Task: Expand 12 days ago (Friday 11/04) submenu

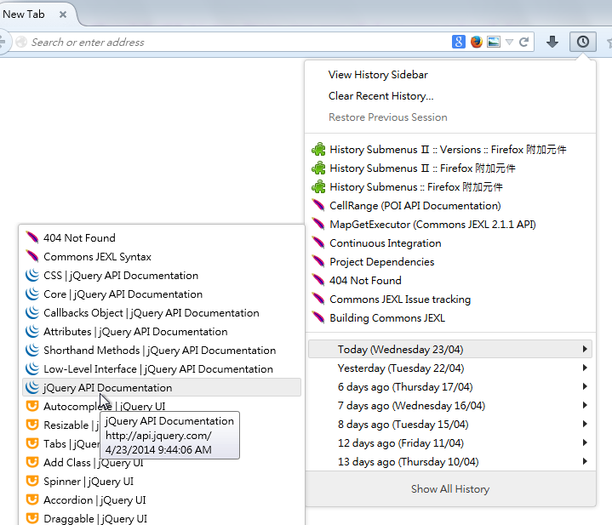Action: point(450,443)
